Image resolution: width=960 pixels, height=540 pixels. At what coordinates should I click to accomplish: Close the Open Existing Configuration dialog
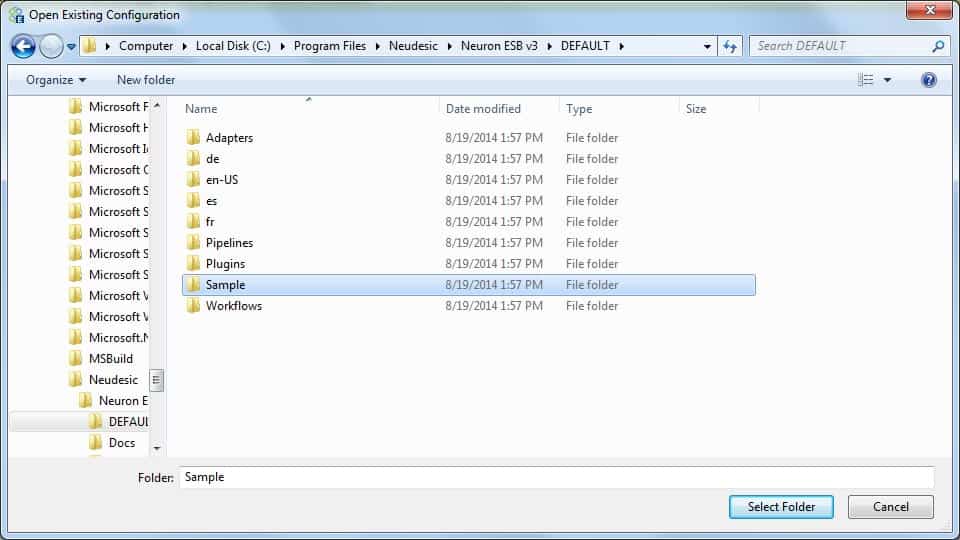929,10
